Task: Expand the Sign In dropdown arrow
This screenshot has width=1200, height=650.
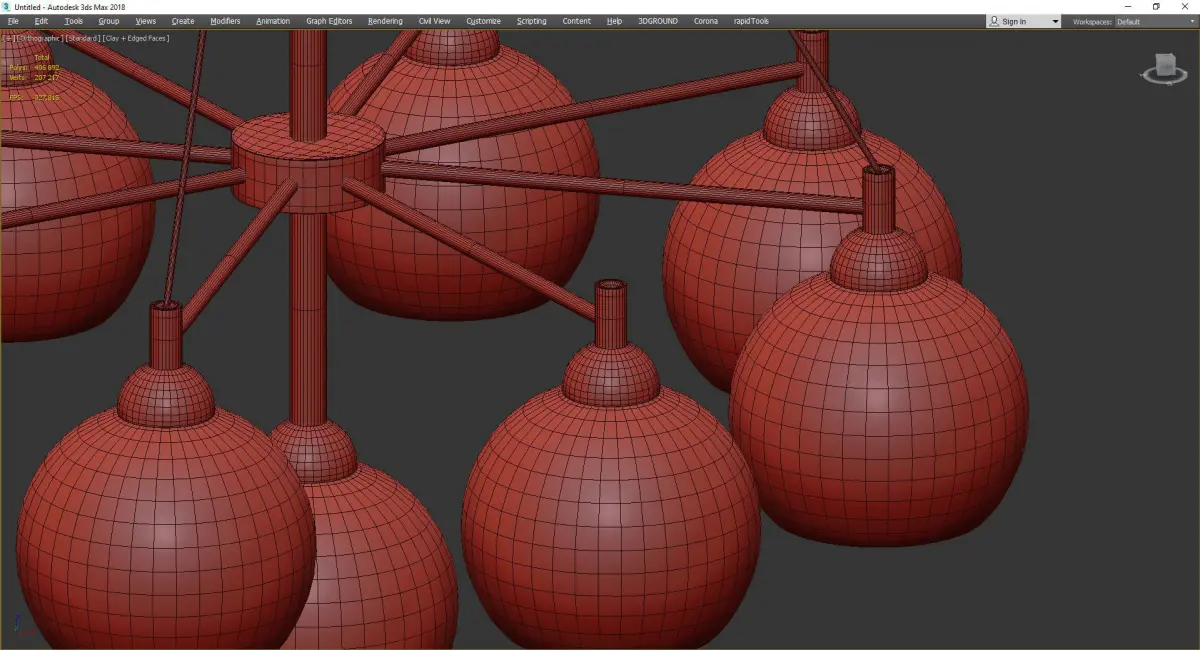Action: (1055, 21)
